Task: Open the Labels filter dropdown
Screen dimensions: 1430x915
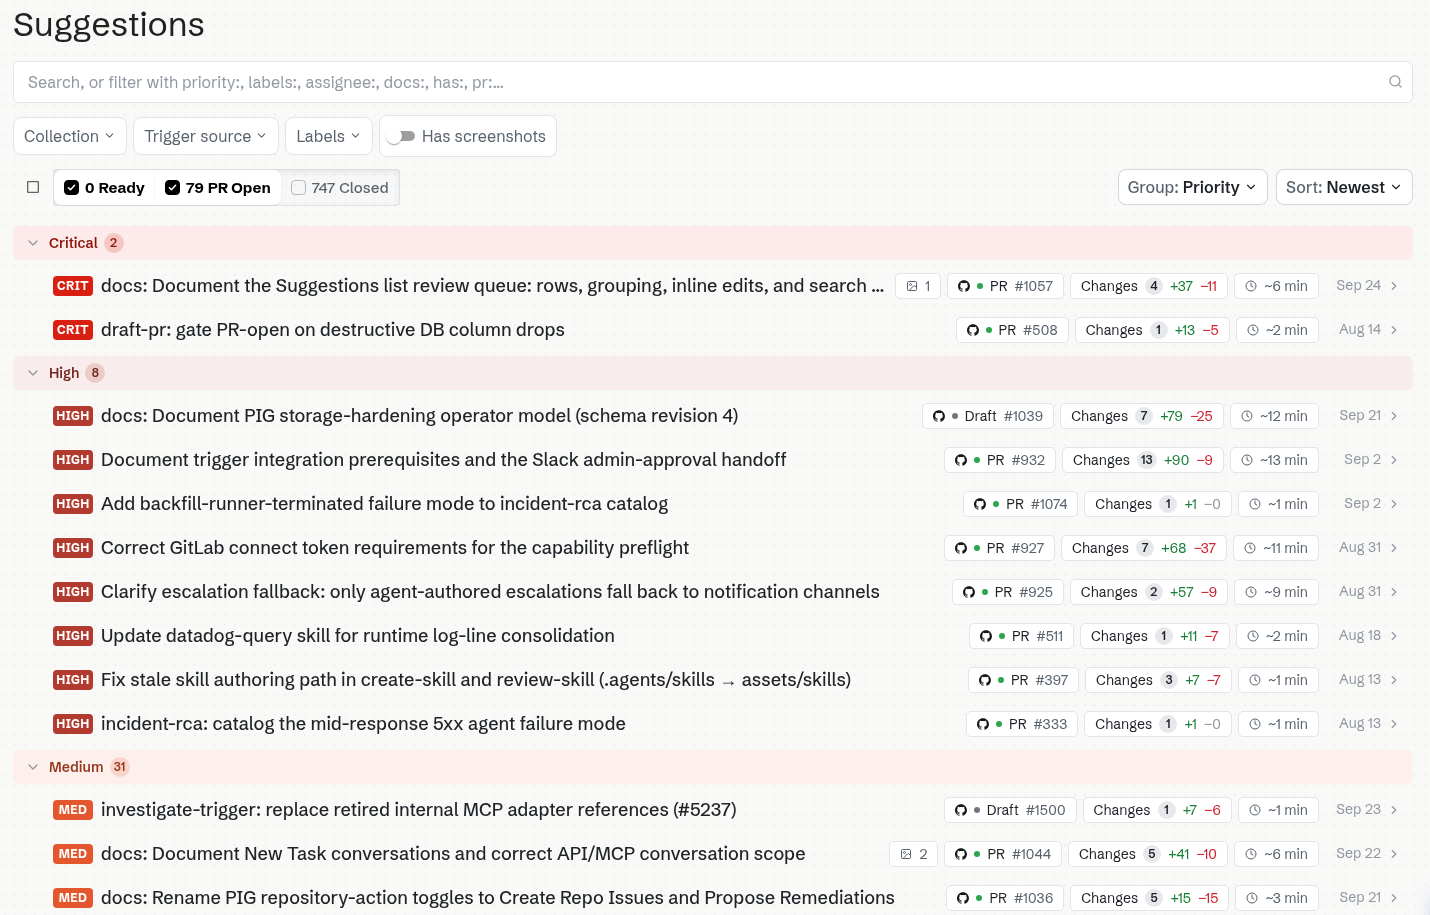Action: click(x=328, y=136)
